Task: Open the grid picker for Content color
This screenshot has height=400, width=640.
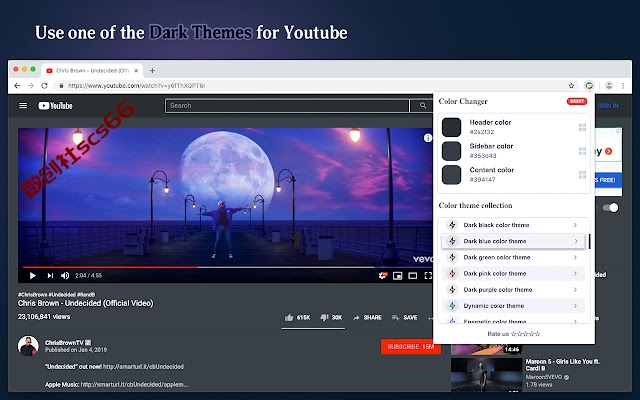Action: click(x=582, y=175)
